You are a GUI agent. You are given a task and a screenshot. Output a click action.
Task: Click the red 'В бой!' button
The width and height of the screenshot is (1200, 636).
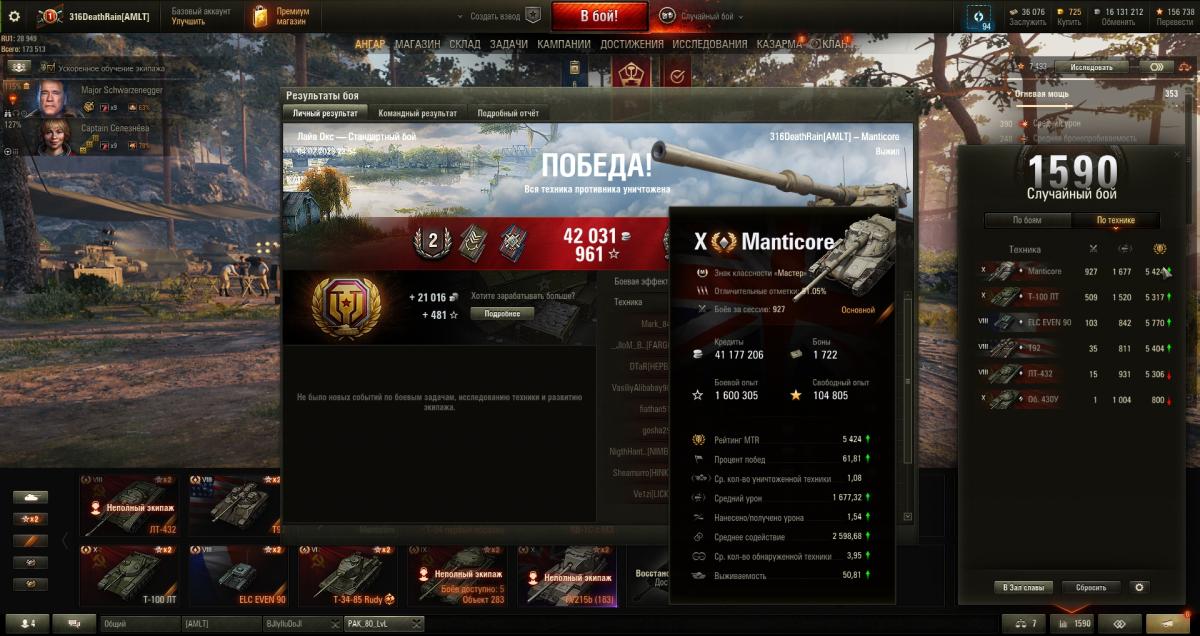click(x=599, y=16)
